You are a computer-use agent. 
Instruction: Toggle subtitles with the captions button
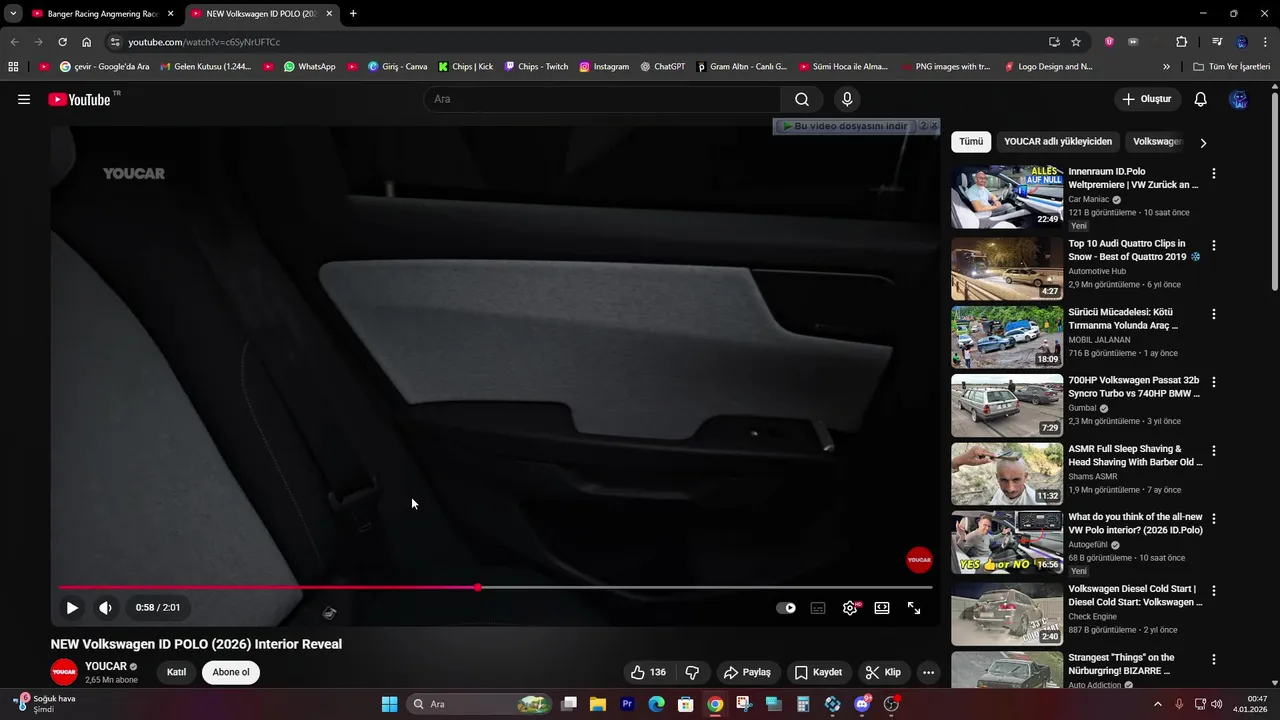click(818, 607)
